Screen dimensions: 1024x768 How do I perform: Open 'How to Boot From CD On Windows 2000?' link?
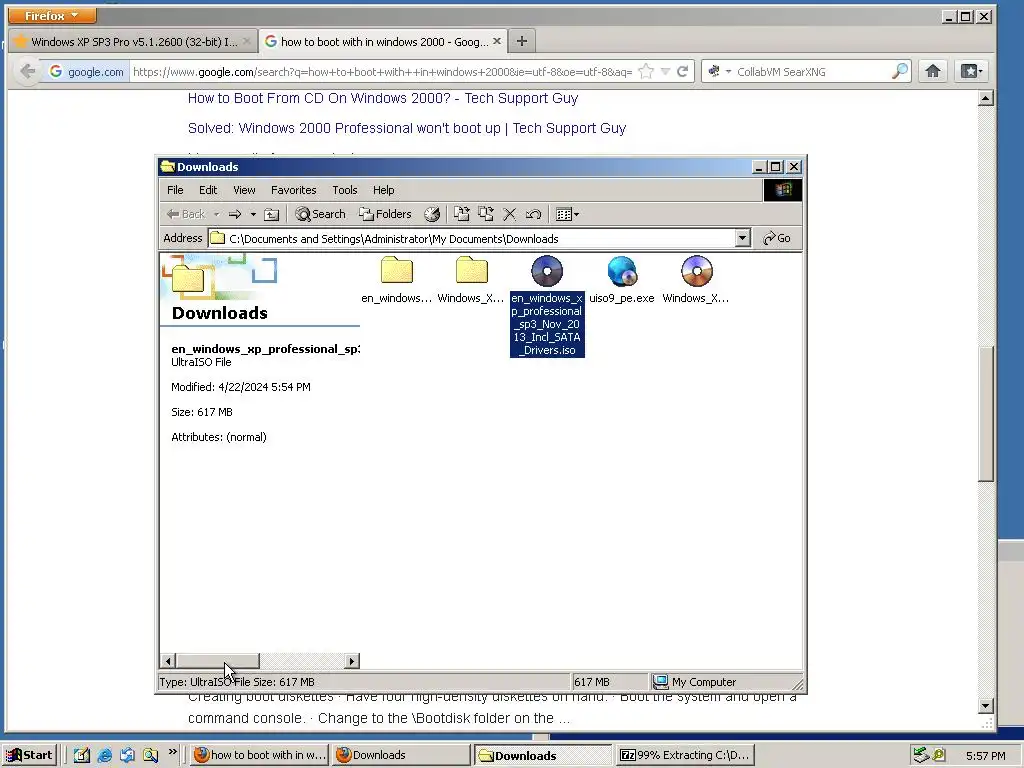(383, 98)
